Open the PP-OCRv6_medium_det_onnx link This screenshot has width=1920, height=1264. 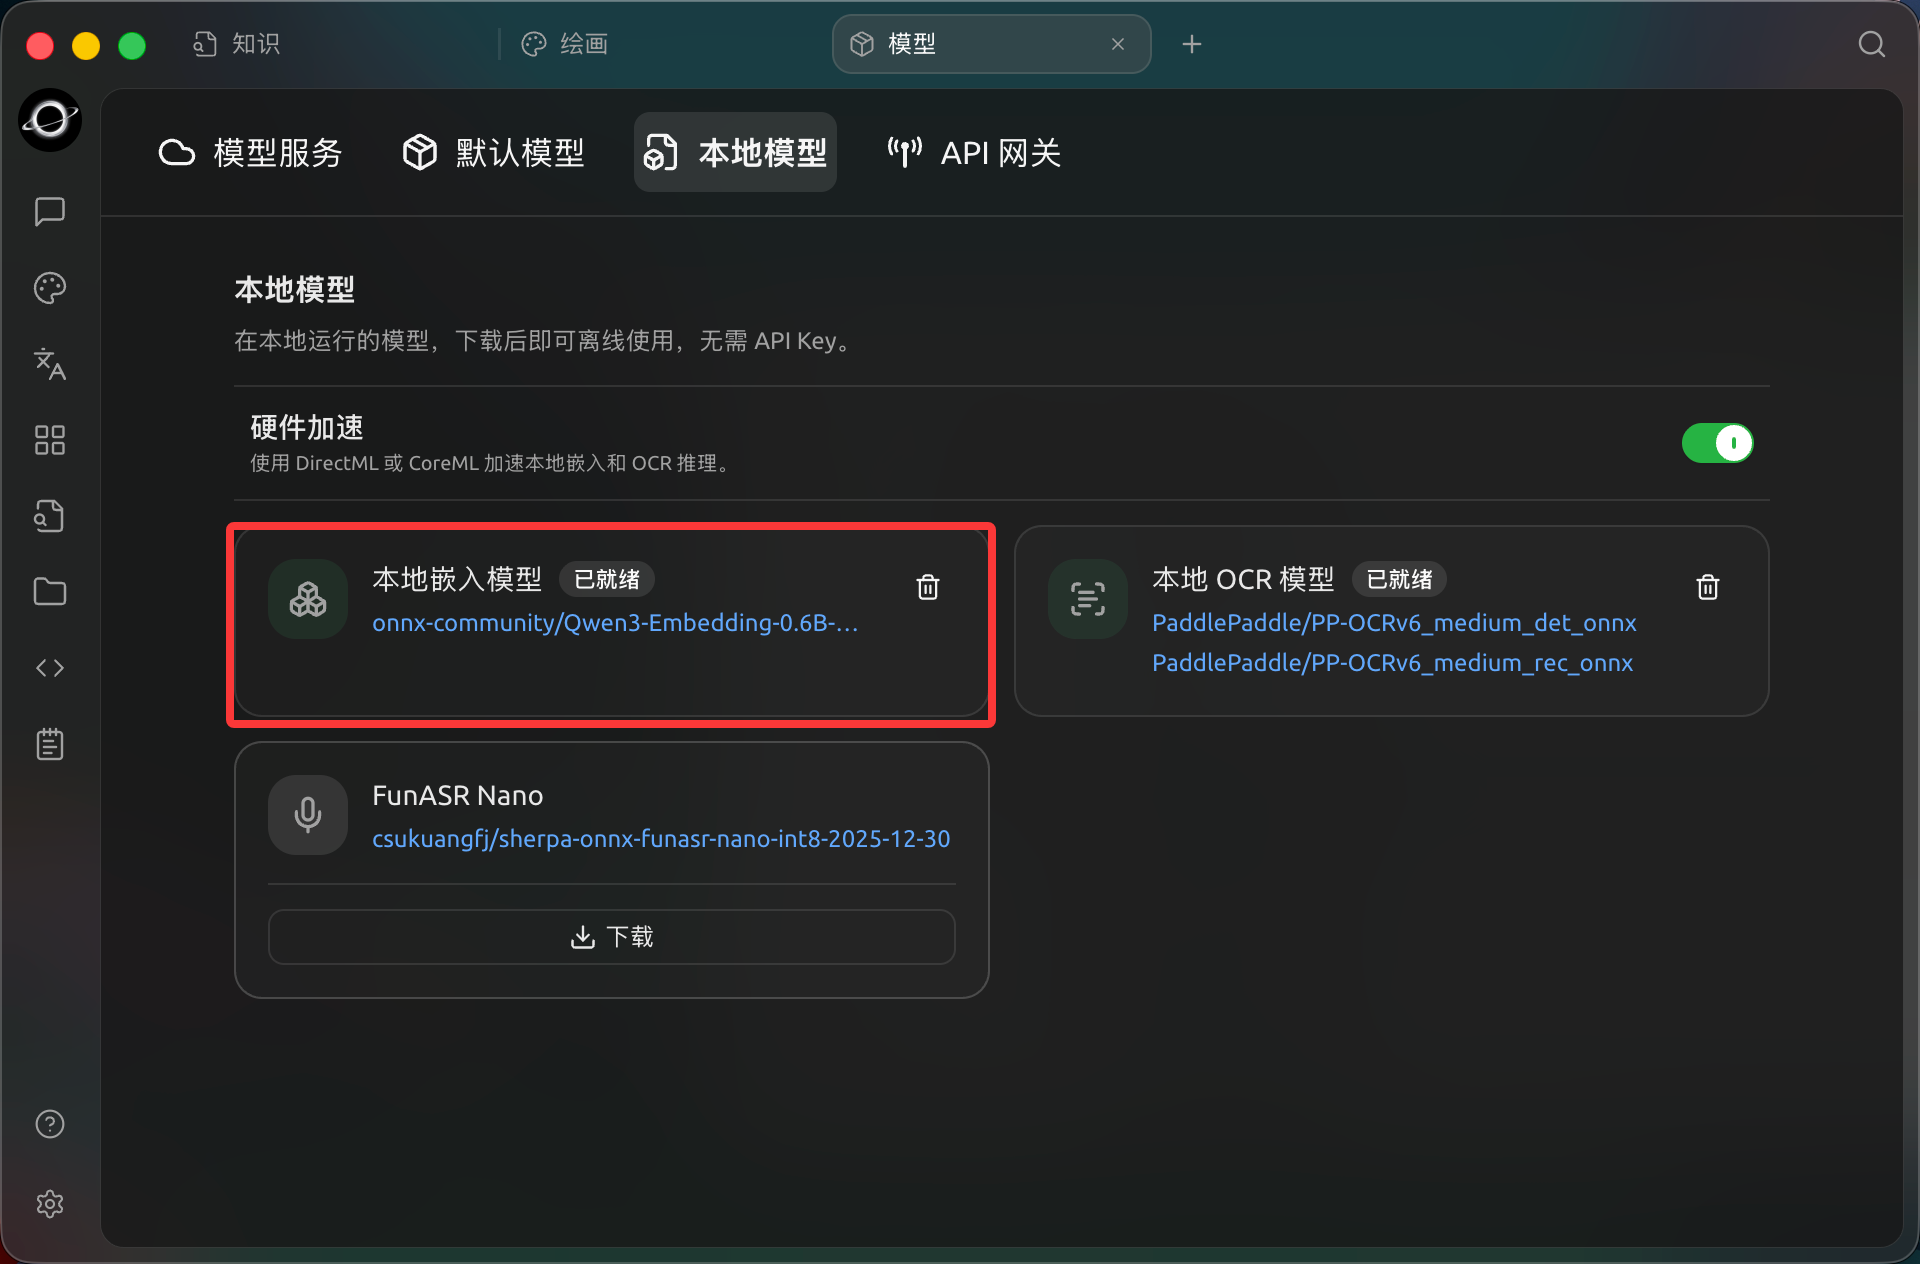(1394, 623)
